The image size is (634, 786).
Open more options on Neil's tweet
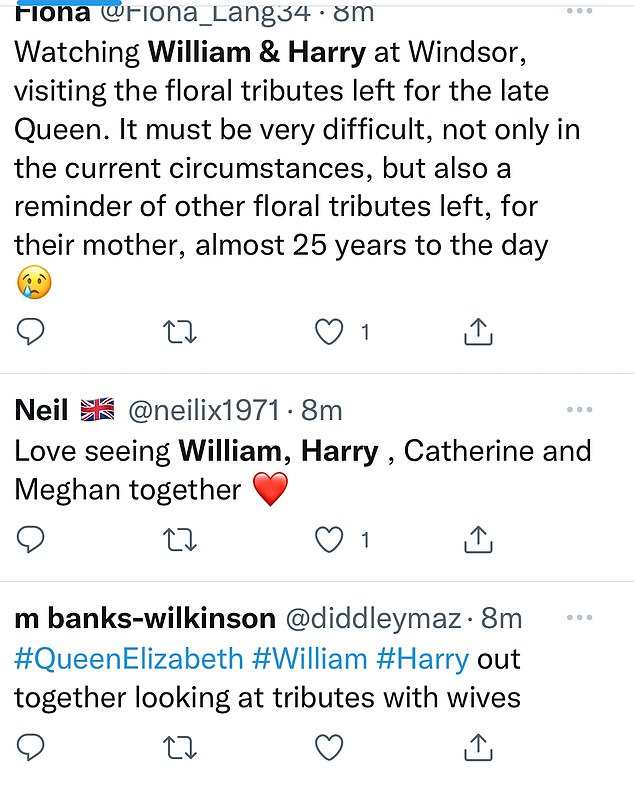click(x=580, y=410)
